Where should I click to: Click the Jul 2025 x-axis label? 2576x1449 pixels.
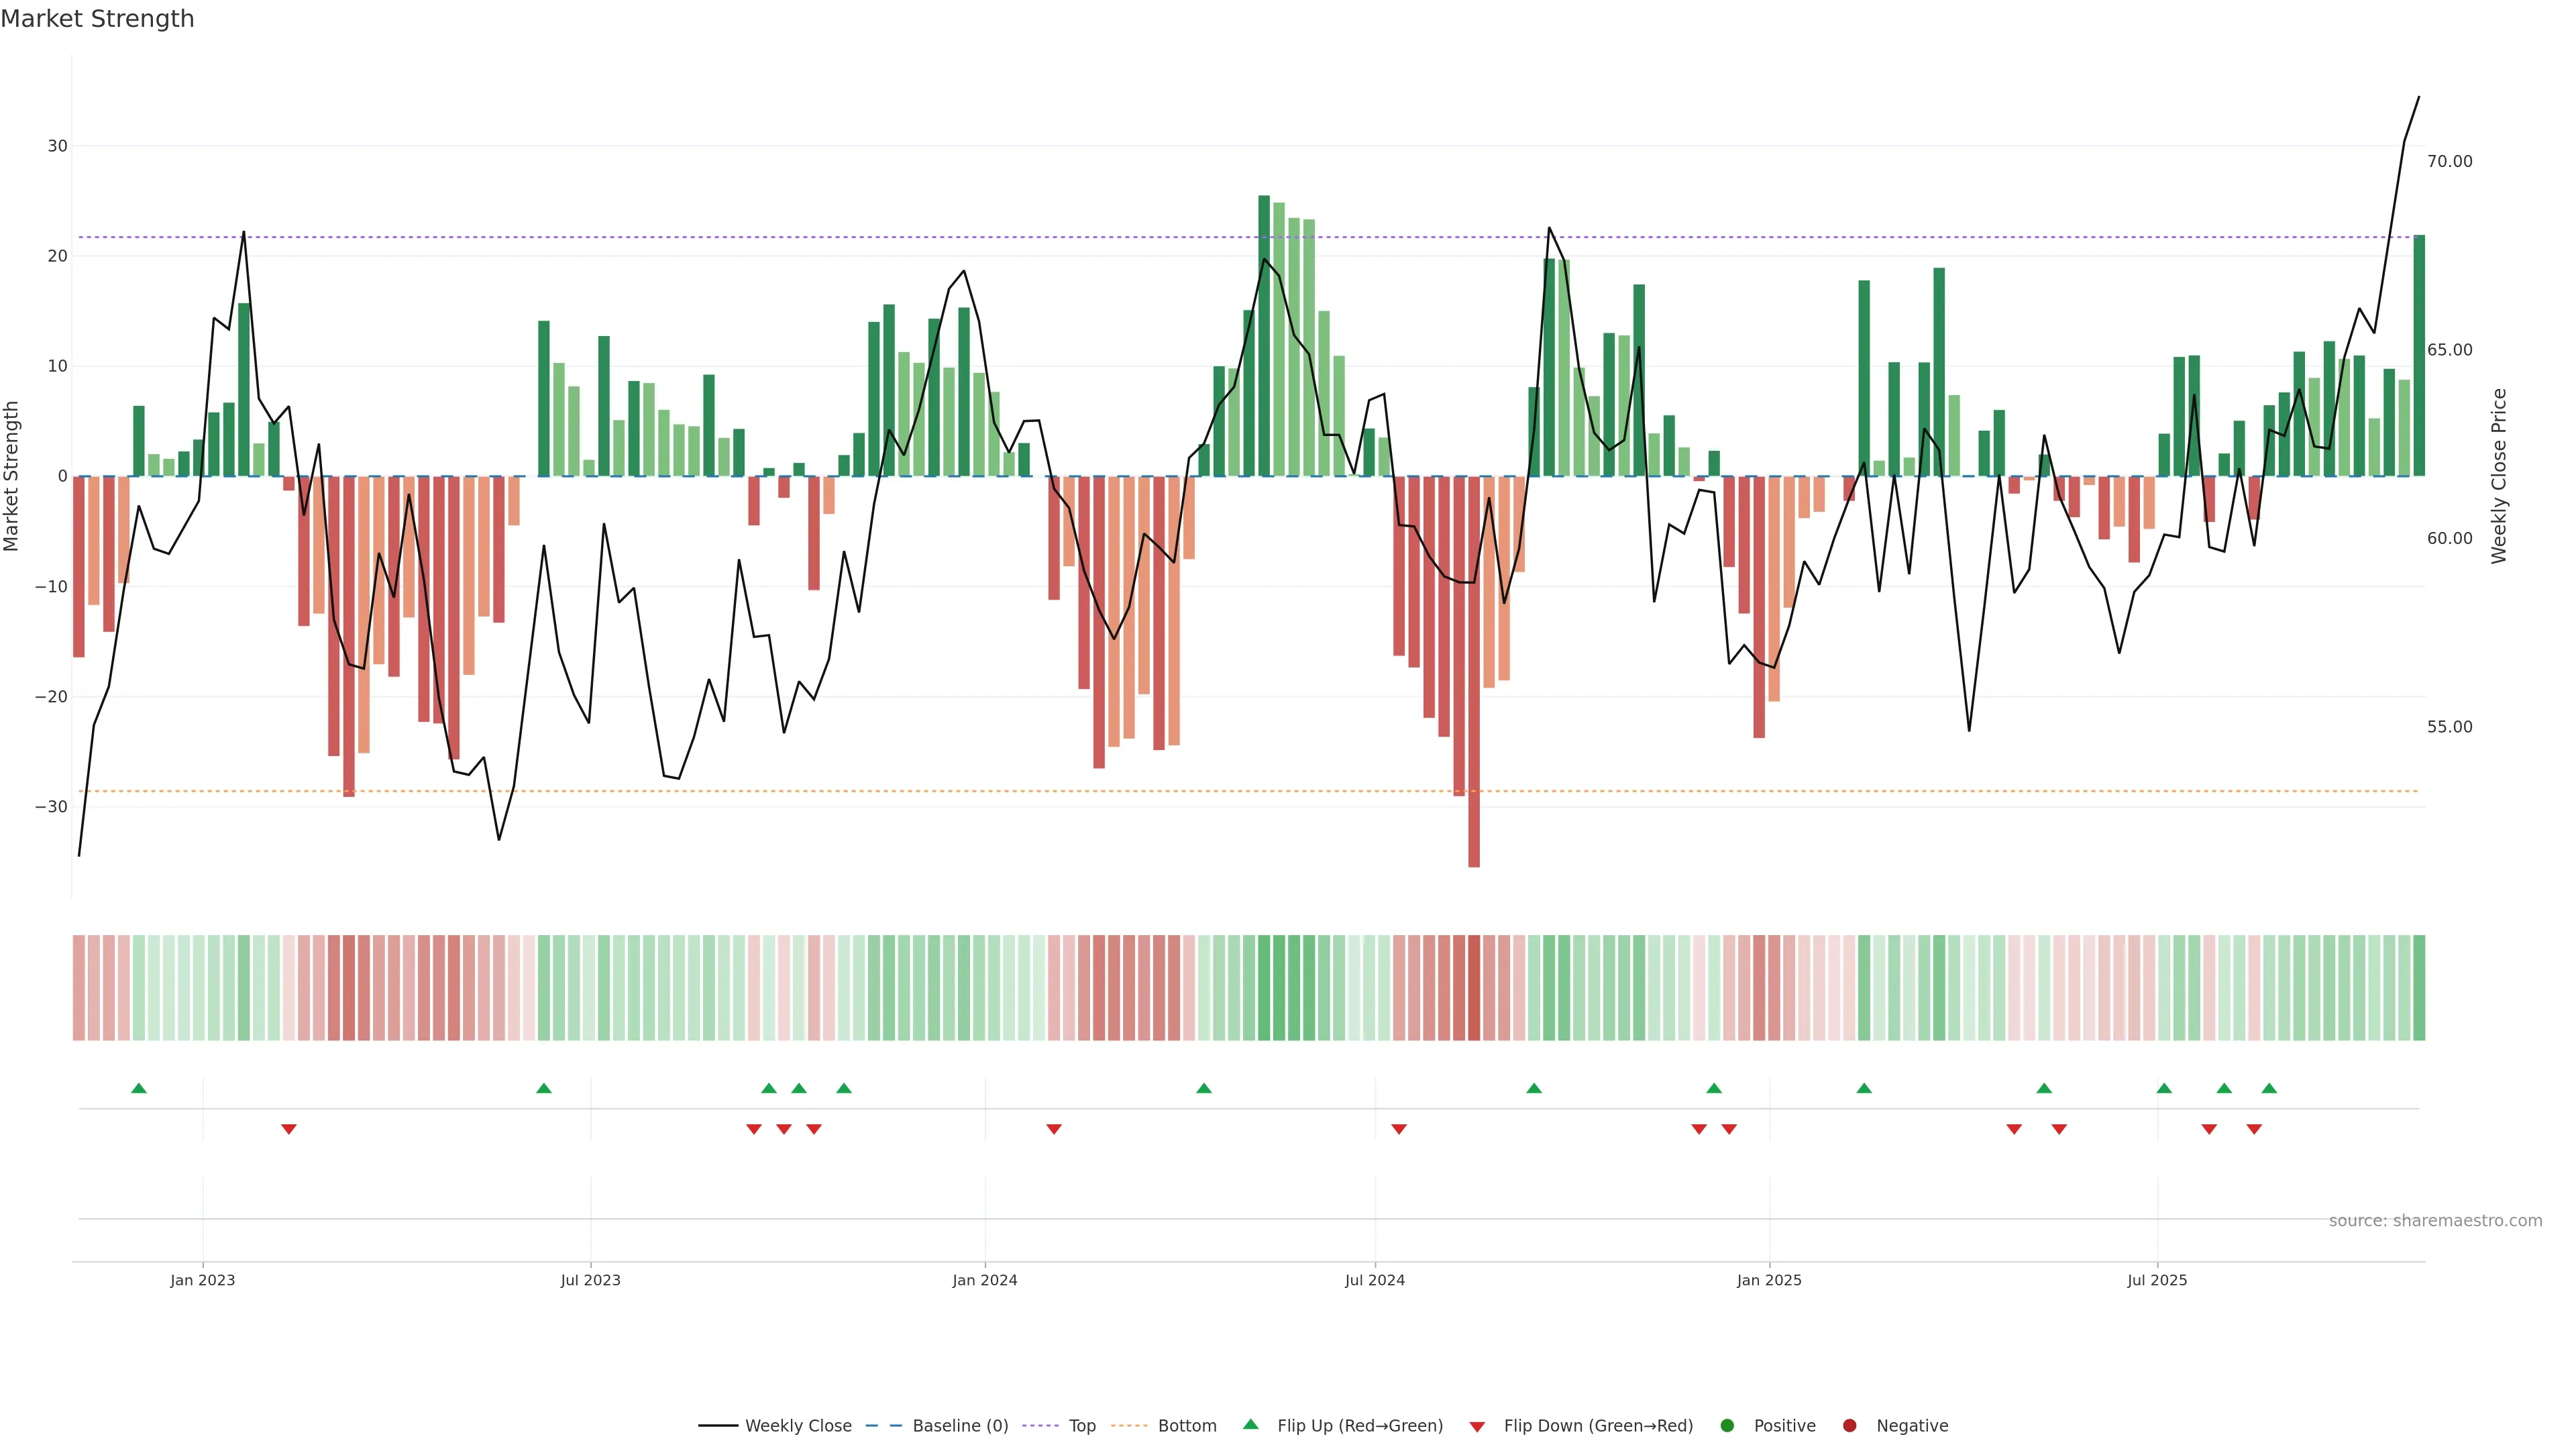(x=2157, y=1280)
